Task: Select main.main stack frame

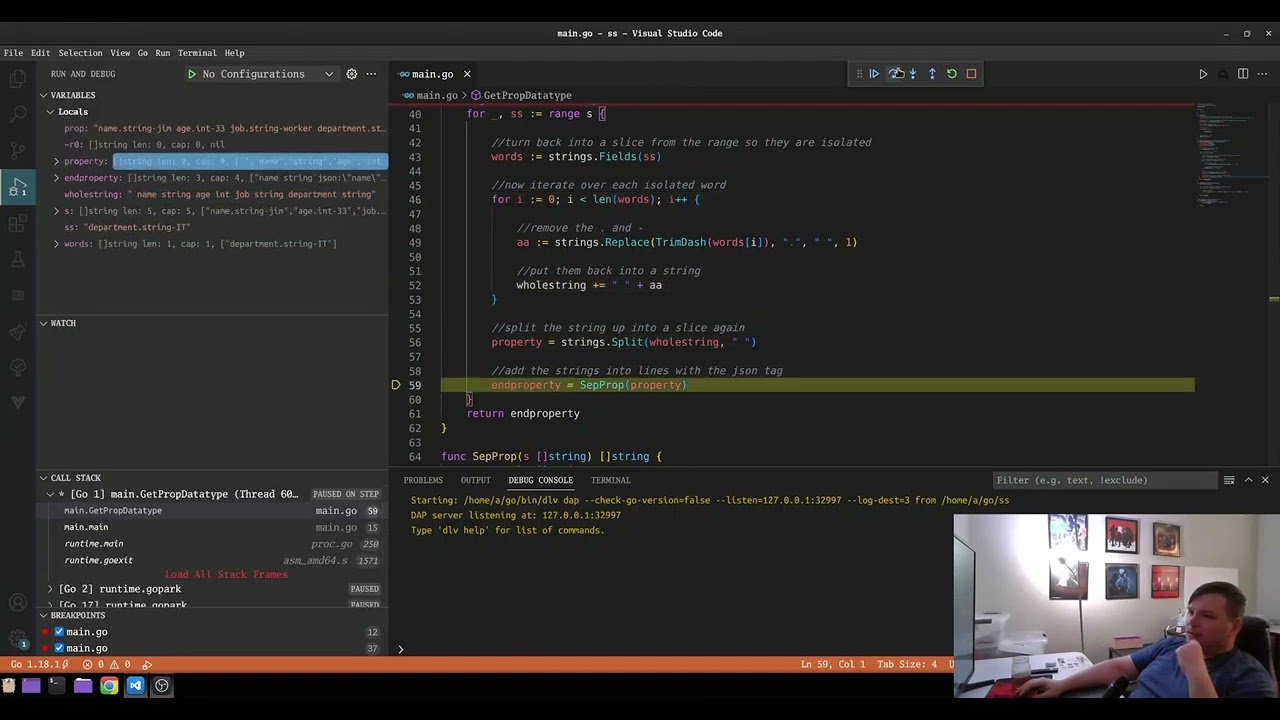Action: pos(212,527)
